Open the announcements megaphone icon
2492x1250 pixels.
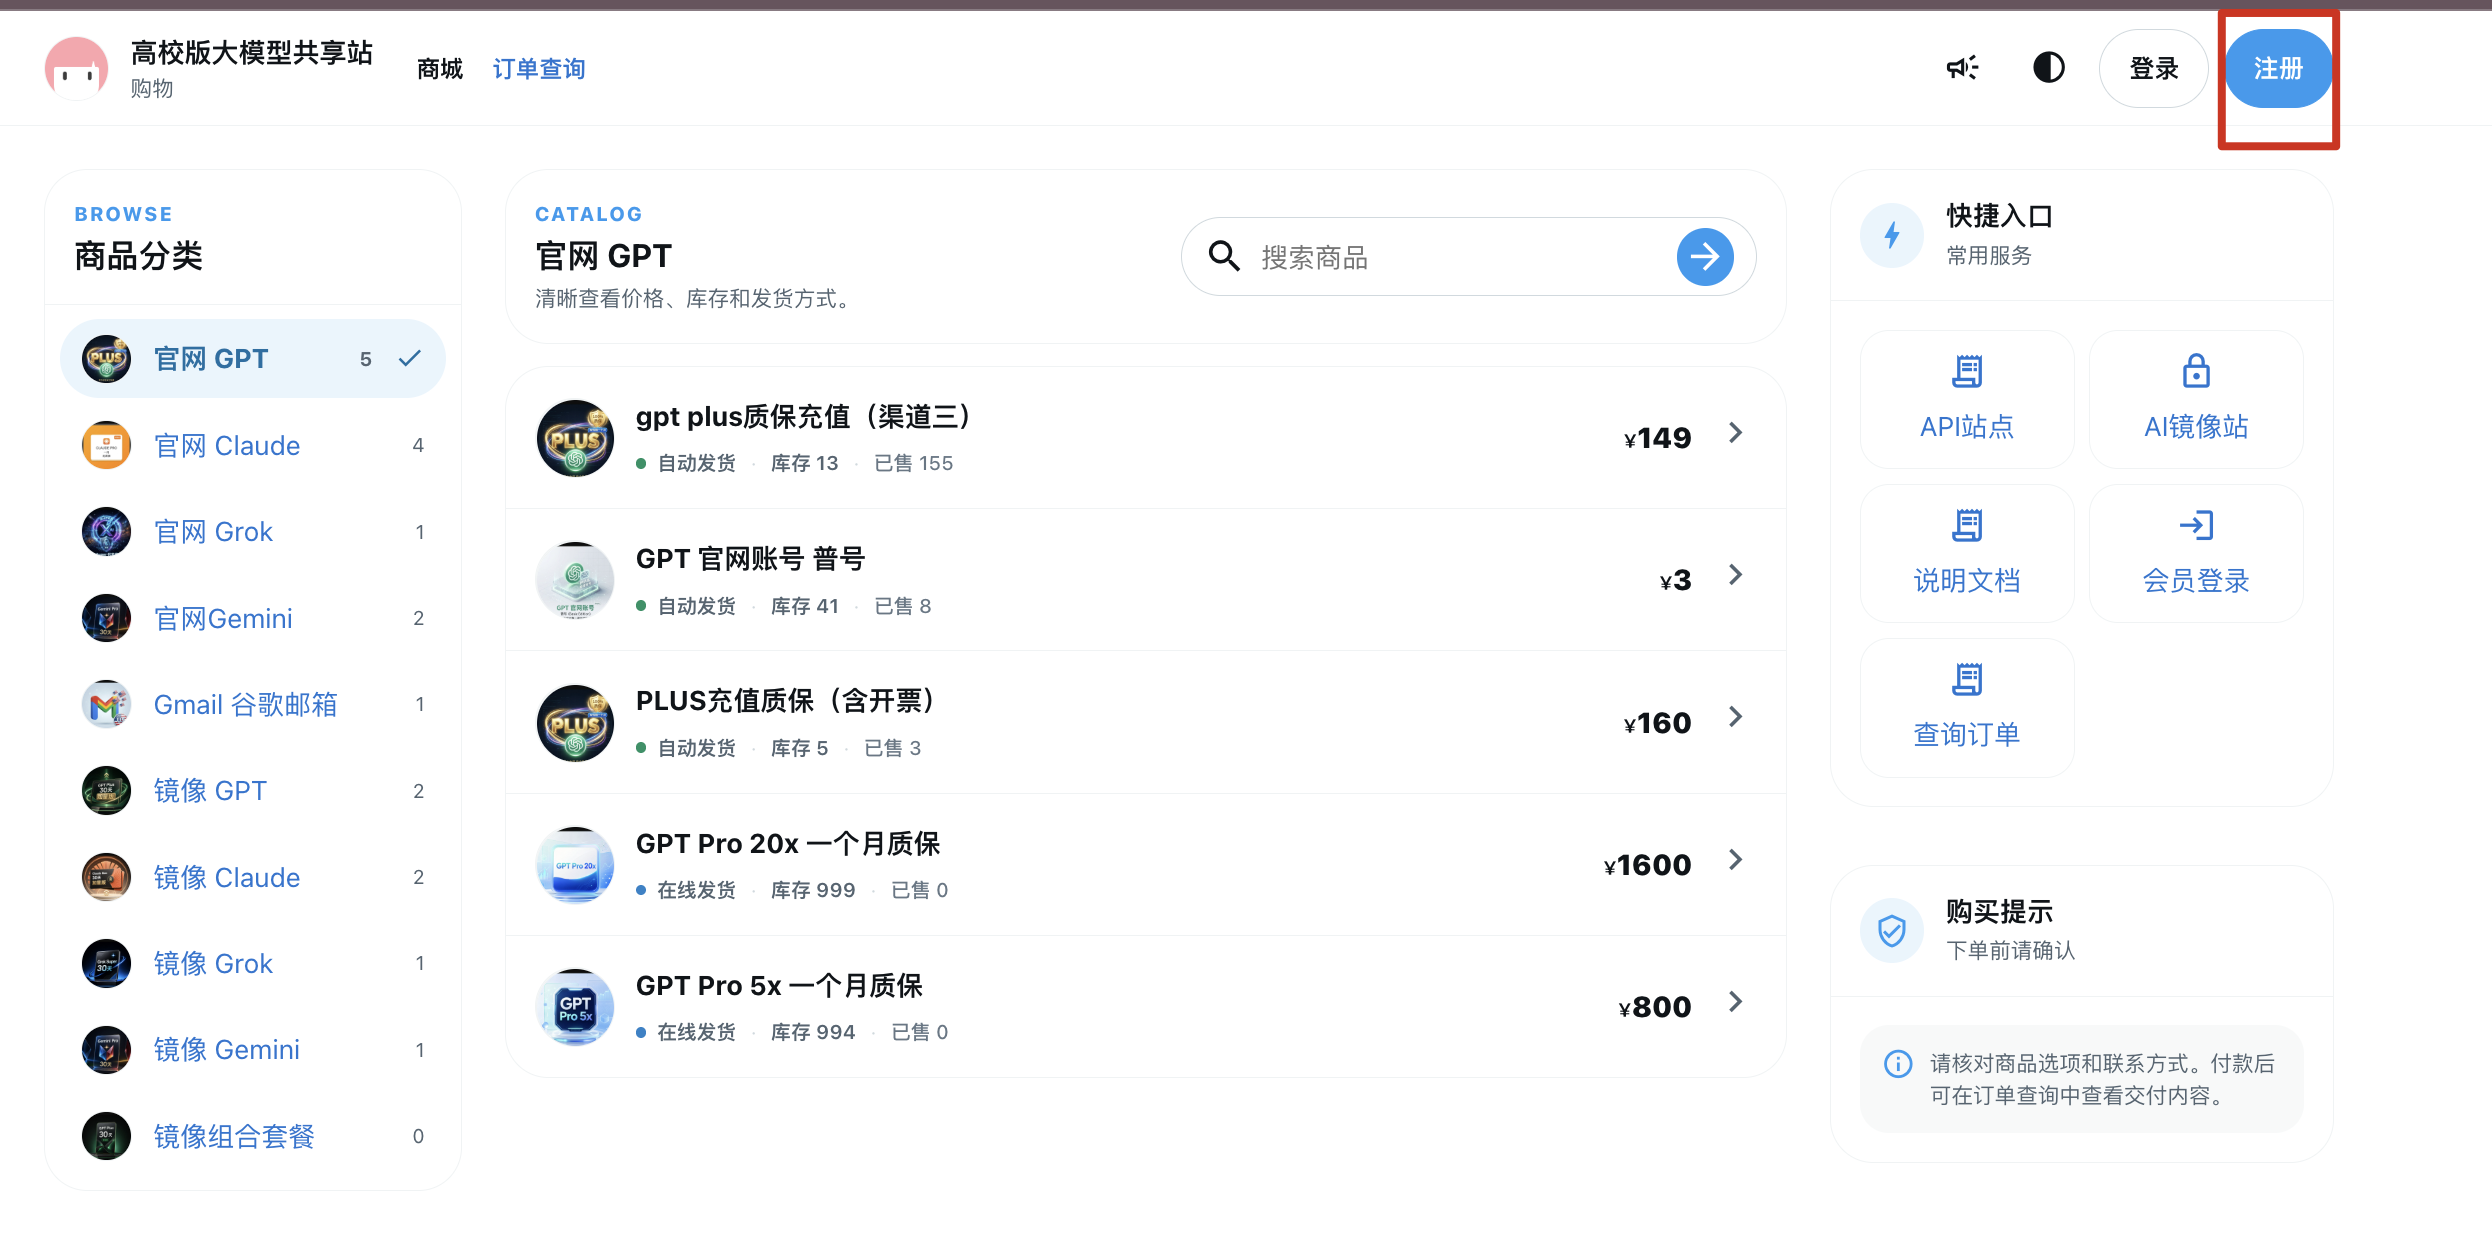(1962, 68)
